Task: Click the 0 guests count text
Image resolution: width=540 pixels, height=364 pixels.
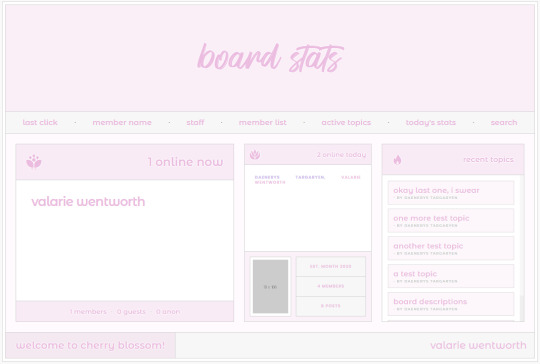Action: (x=131, y=312)
